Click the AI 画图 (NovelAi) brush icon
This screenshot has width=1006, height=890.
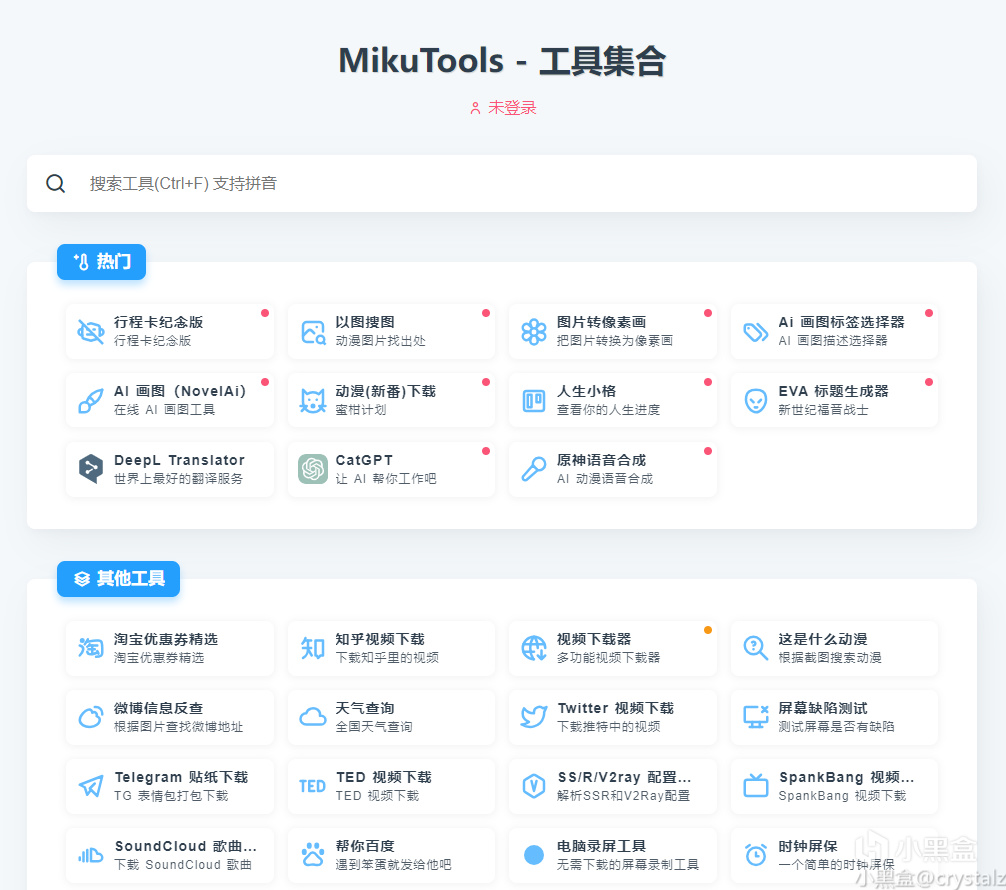90,401
